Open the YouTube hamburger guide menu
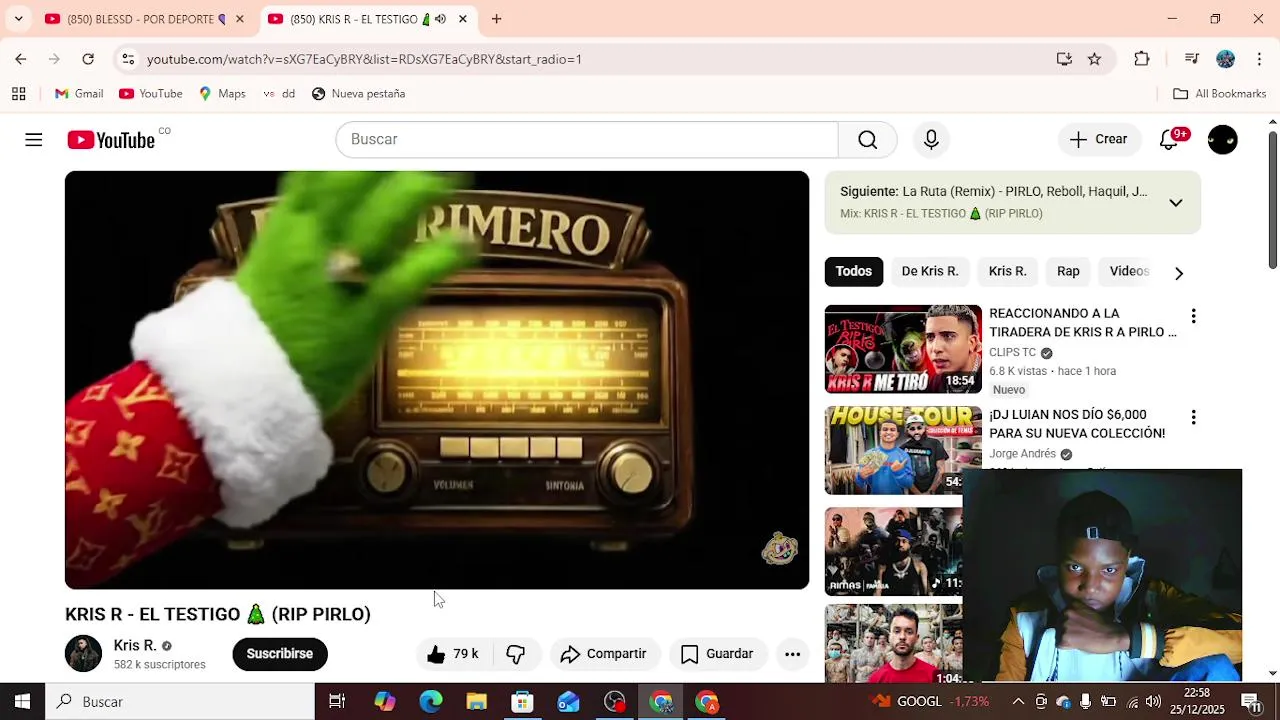Image resolution: width=1280 pixels, height=720 pixels. 34,140
